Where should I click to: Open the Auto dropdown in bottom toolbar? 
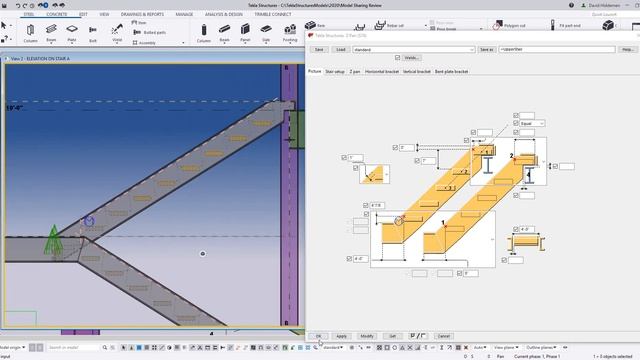pyautogui.click(x=480, y=347)
